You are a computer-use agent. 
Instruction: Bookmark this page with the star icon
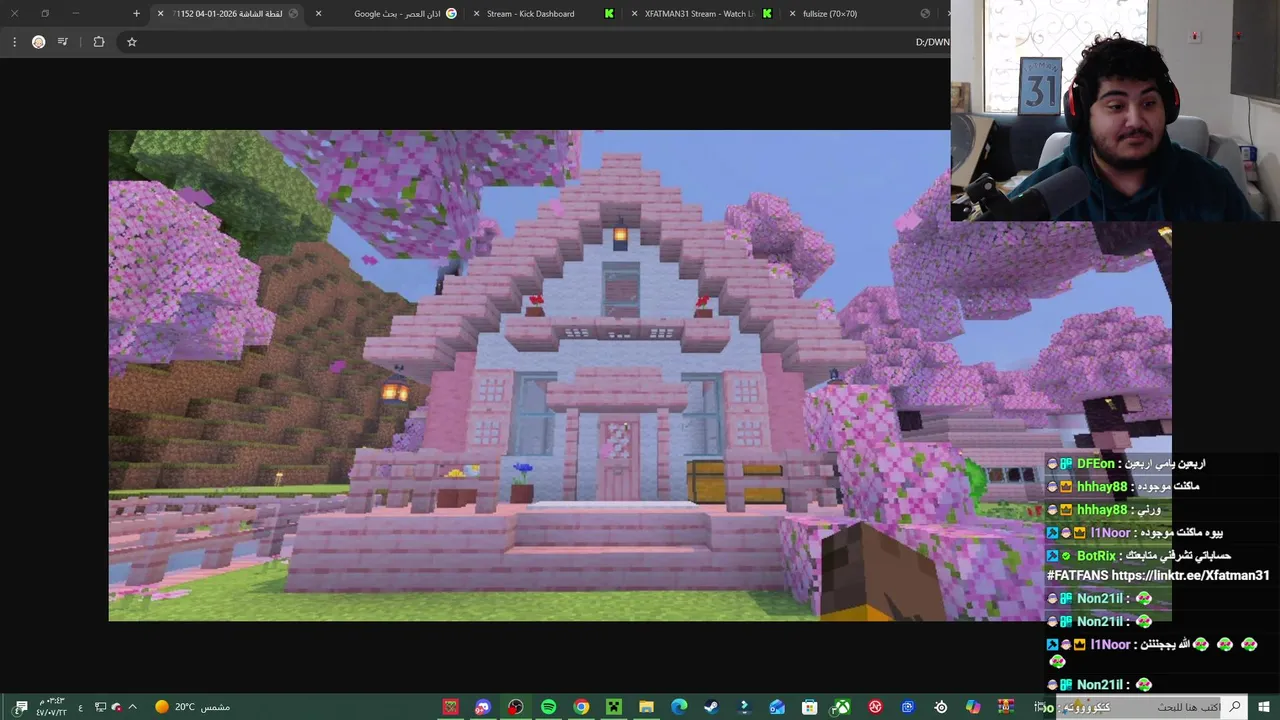click(x=131, y=42)
